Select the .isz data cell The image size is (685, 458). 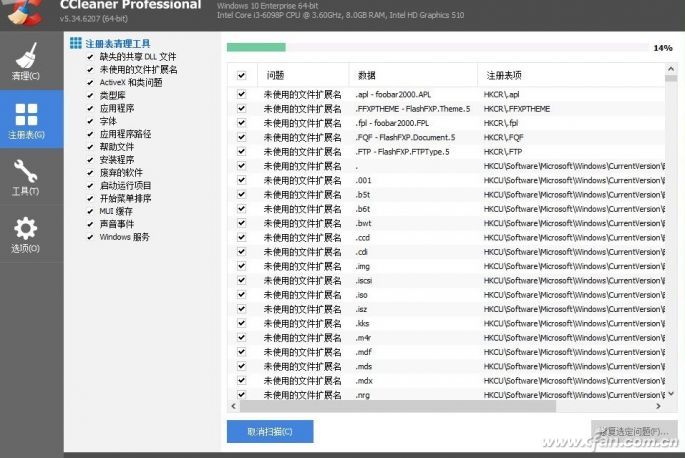[x=361, y=309]
